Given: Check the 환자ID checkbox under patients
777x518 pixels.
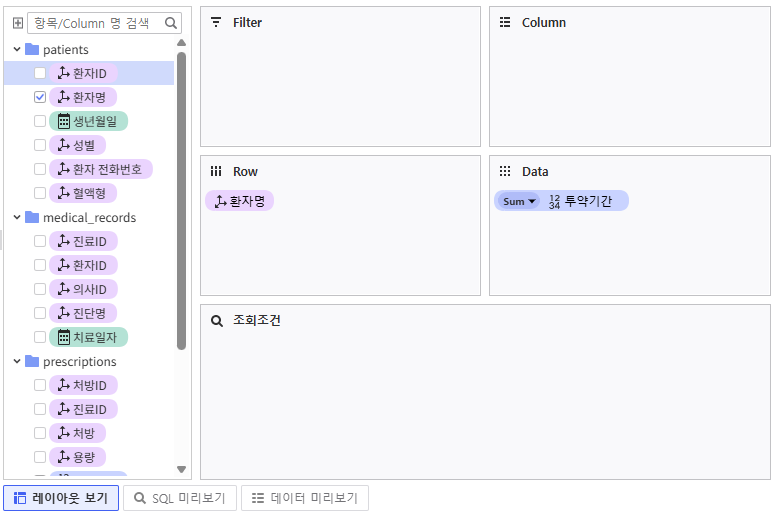Looking at the screenshot, I should click(40, 73).
